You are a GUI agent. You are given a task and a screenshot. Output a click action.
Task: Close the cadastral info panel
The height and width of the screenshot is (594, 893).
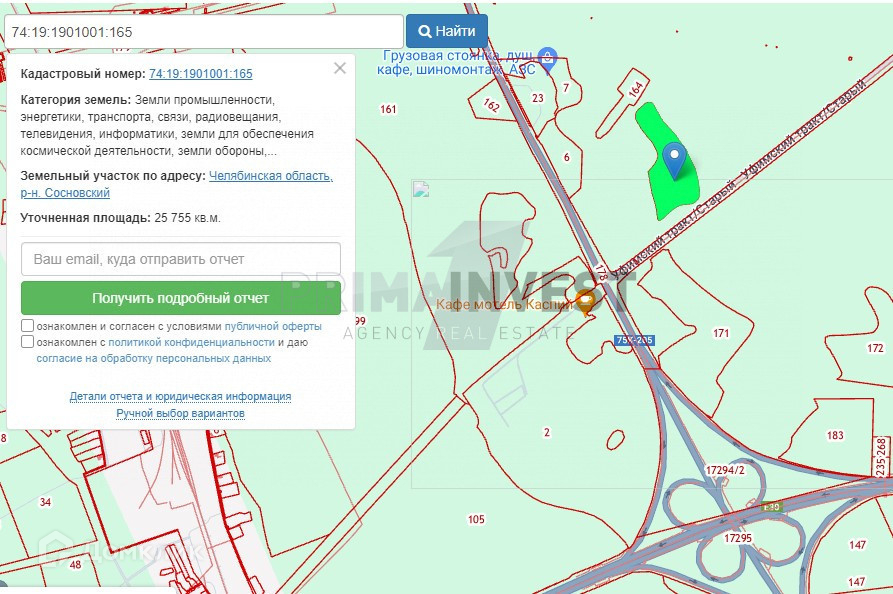point(340,68)
